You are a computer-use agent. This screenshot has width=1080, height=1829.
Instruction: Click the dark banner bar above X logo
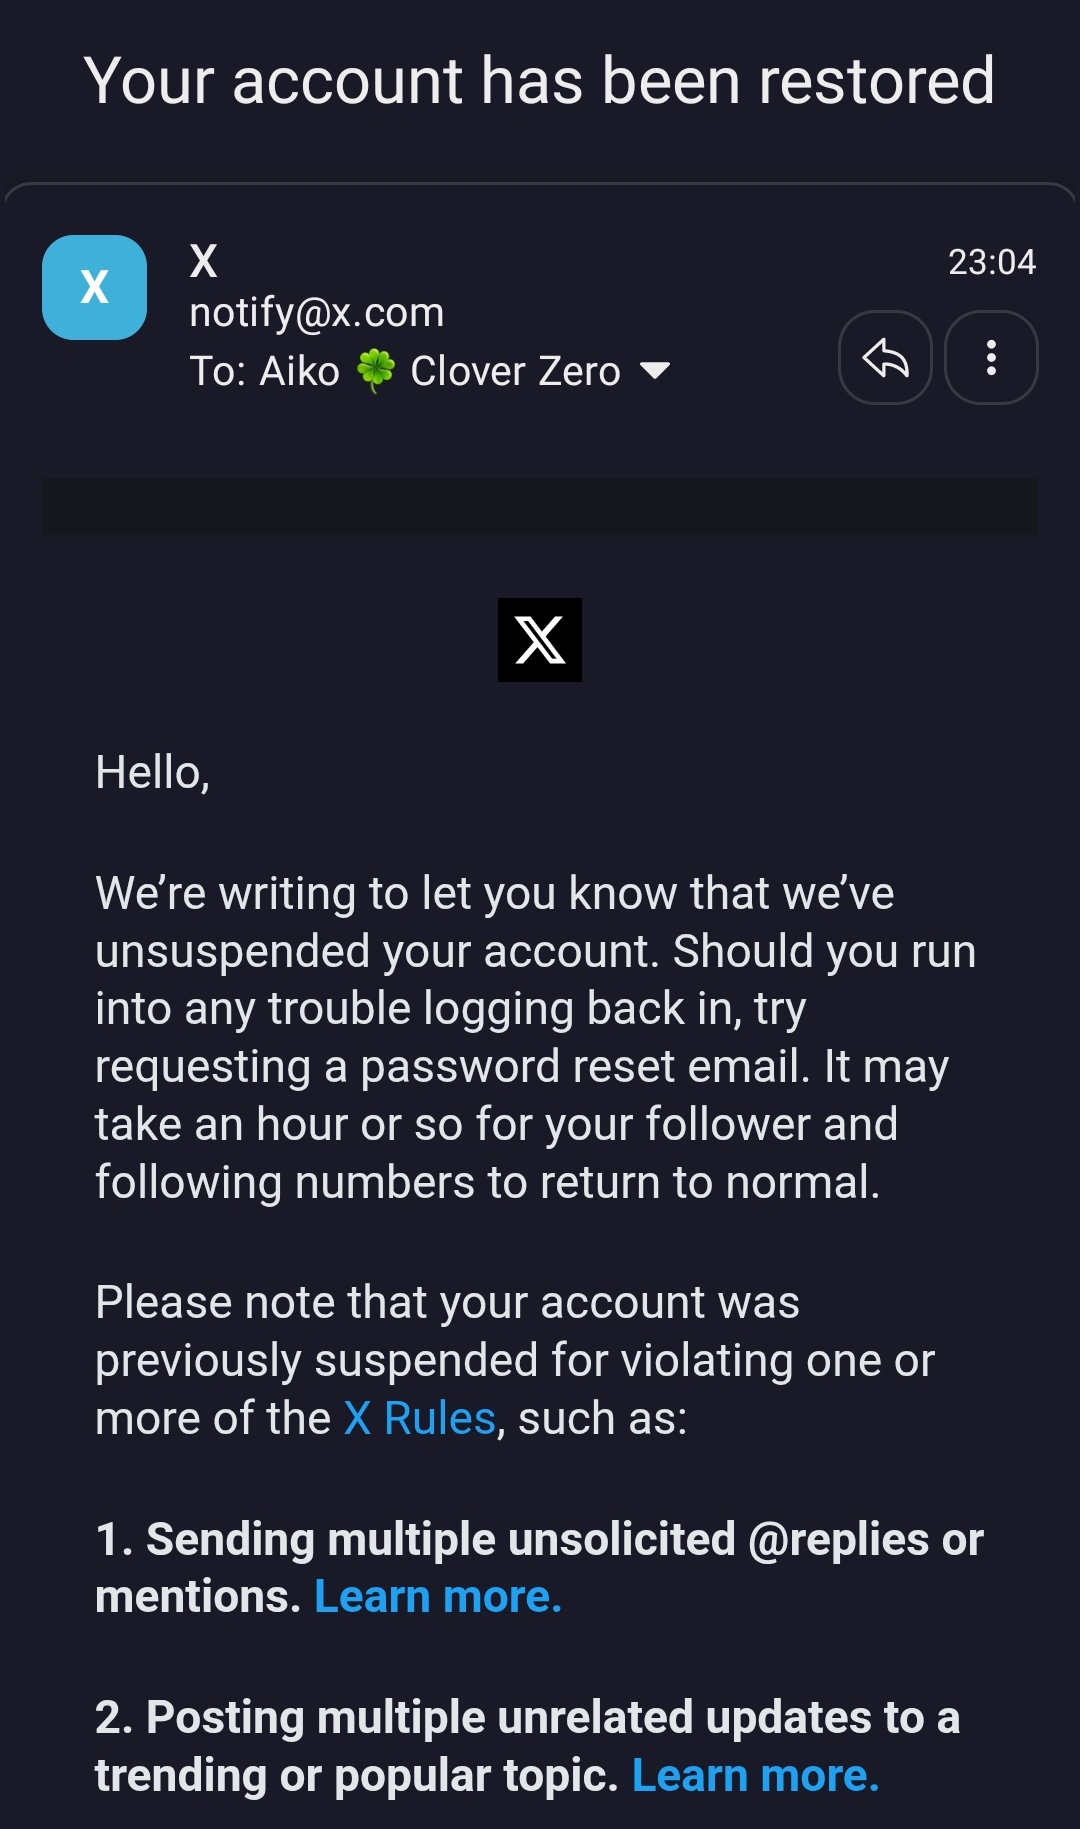point(540,506)
